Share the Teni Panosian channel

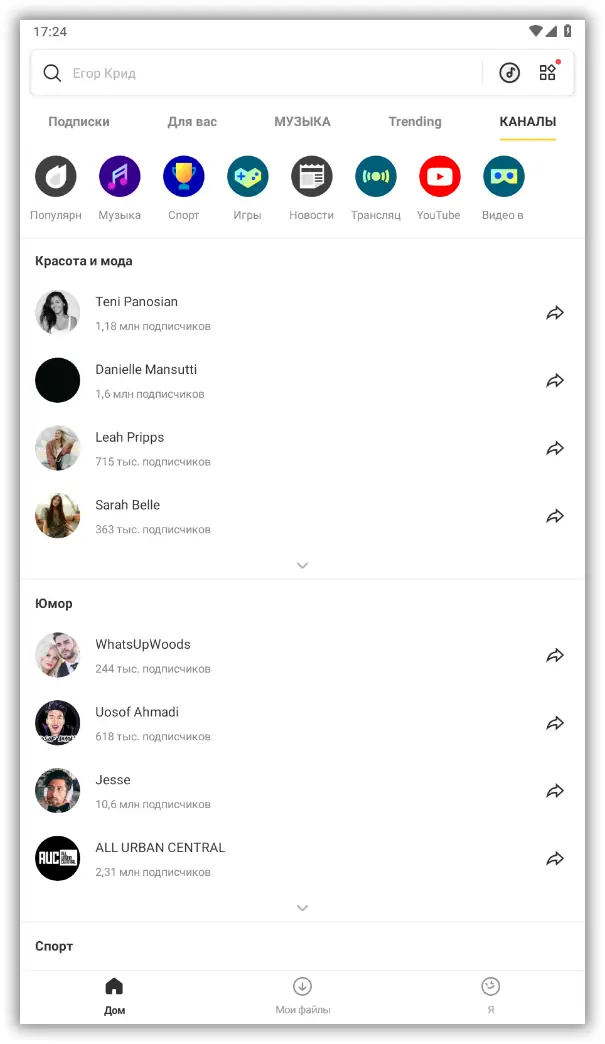click(555, 313)
